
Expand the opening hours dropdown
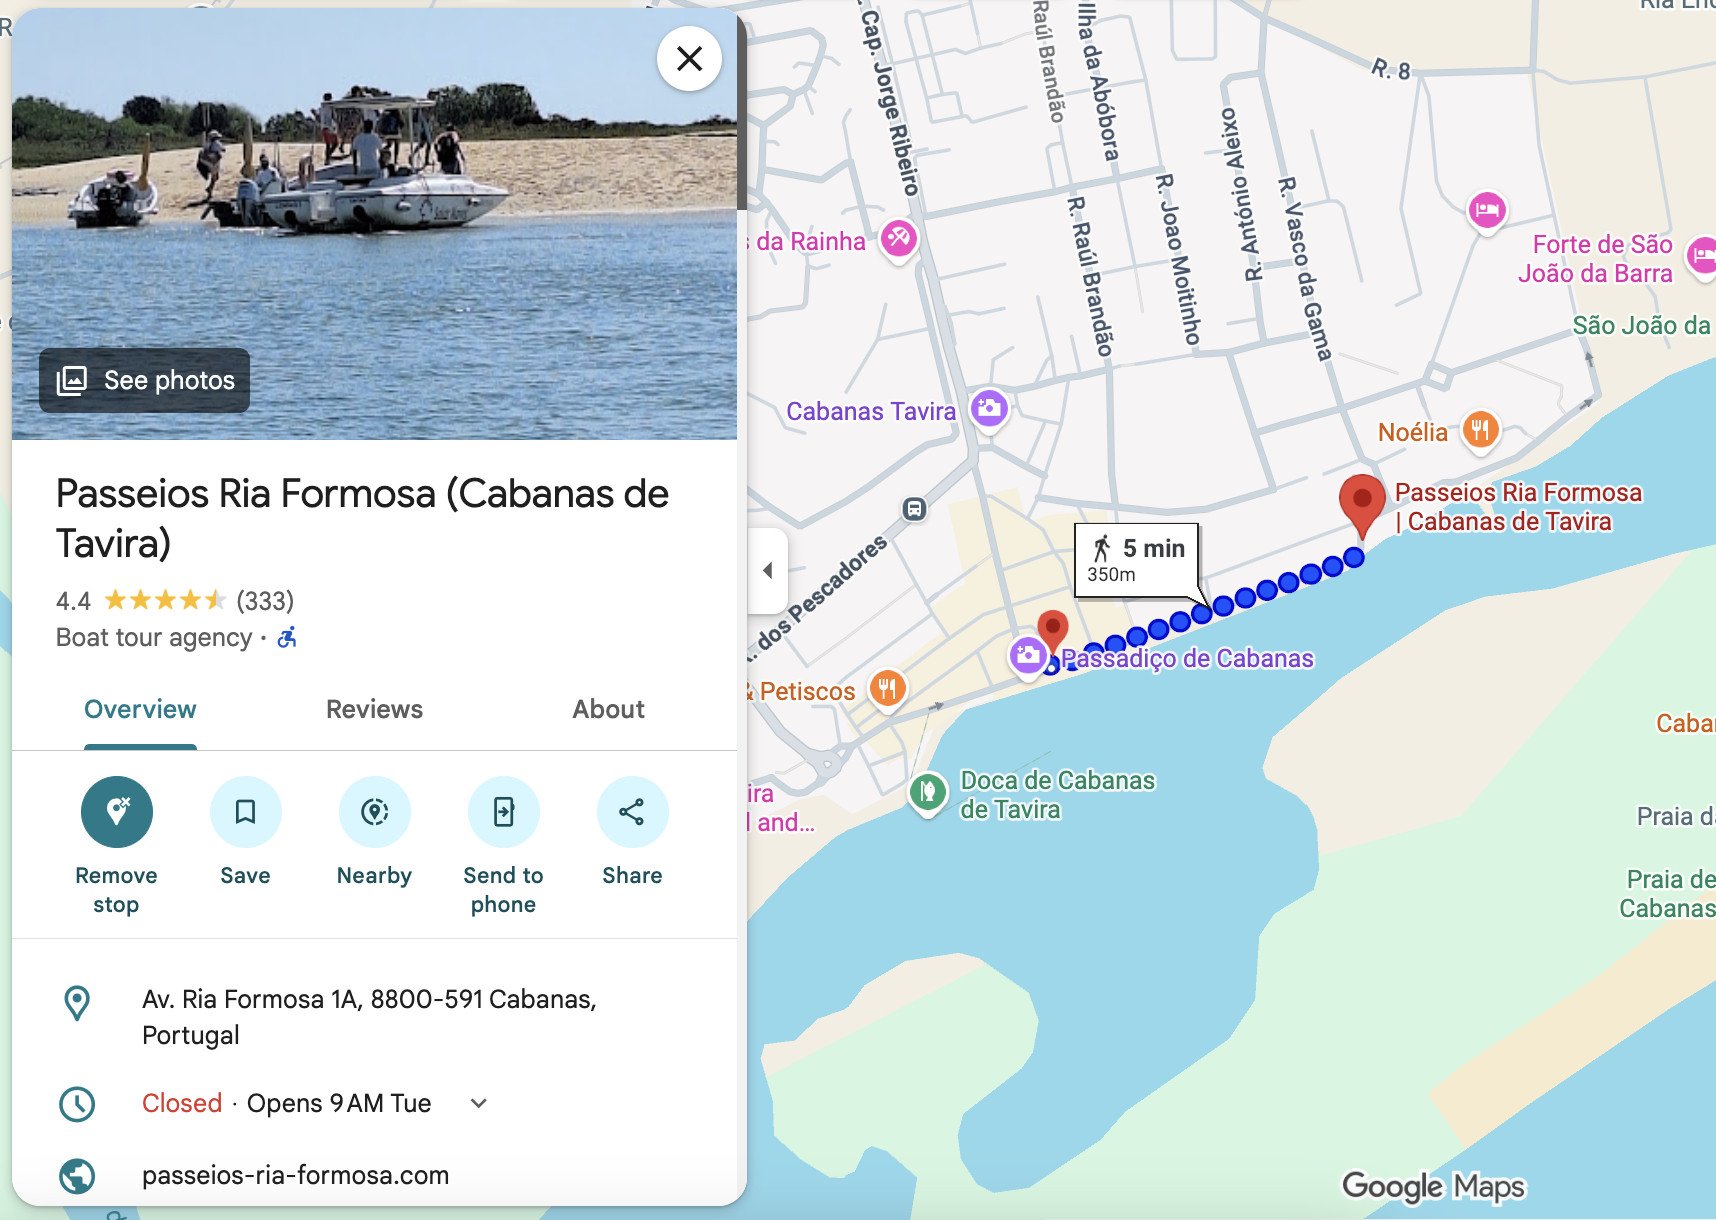[479, 1103]
